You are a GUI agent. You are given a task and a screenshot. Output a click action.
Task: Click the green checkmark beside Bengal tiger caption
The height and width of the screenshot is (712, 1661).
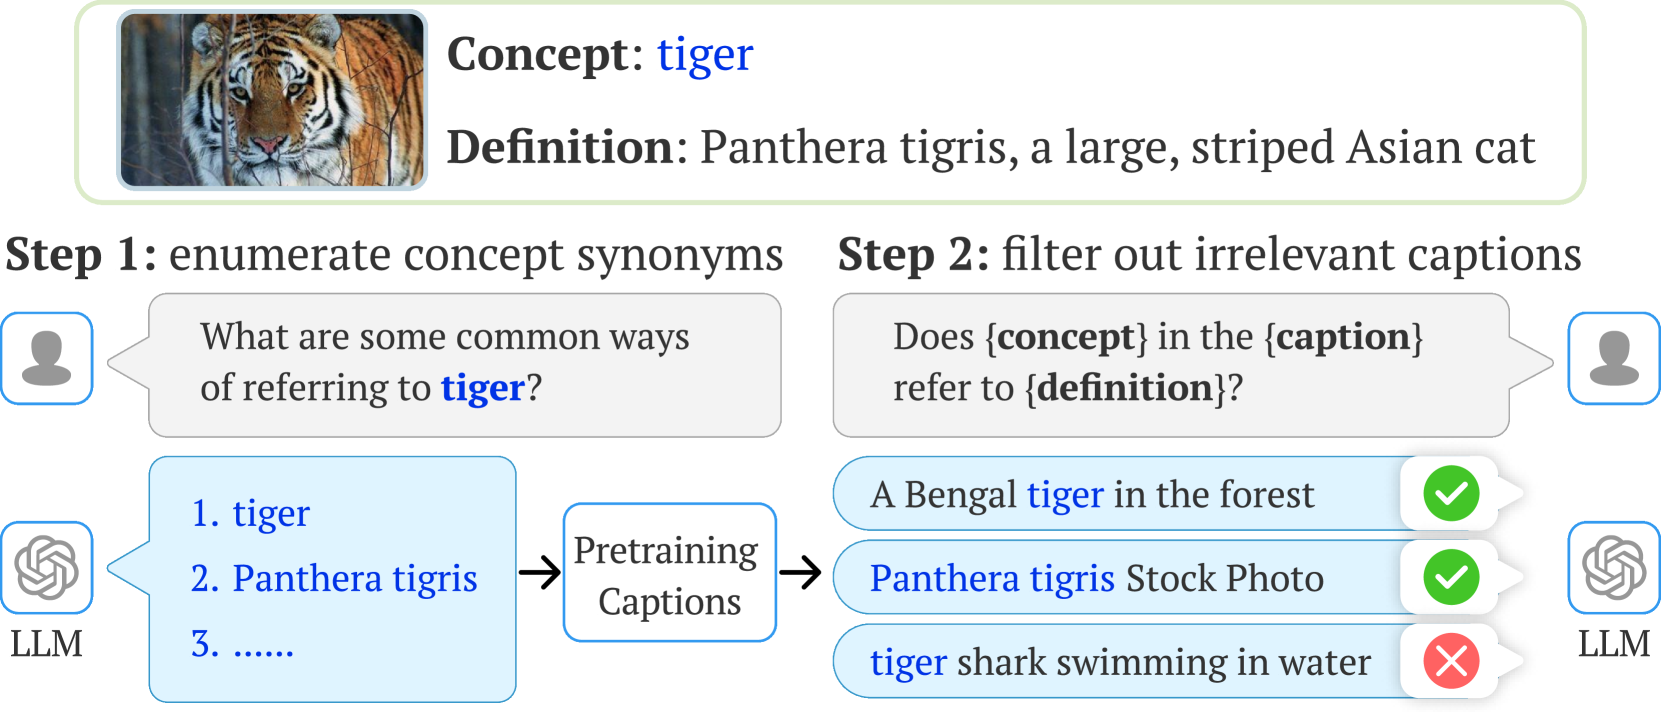1450,494
